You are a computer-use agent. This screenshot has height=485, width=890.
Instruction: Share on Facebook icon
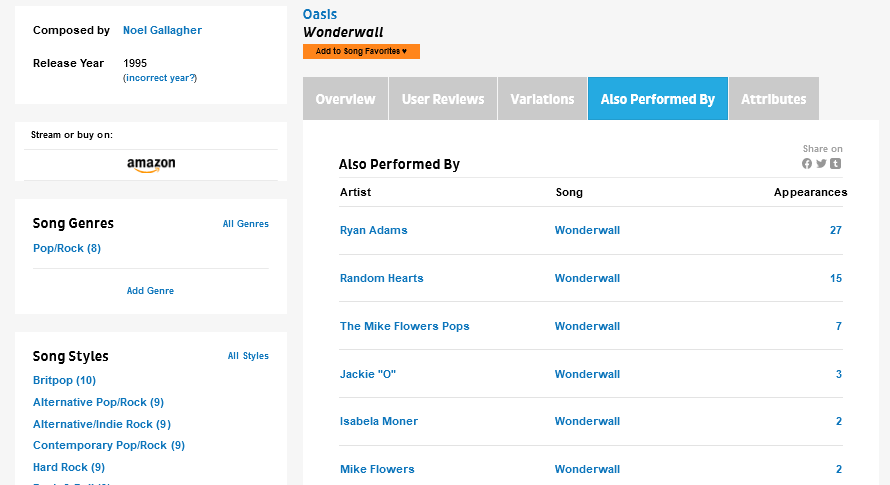(807, 163)
